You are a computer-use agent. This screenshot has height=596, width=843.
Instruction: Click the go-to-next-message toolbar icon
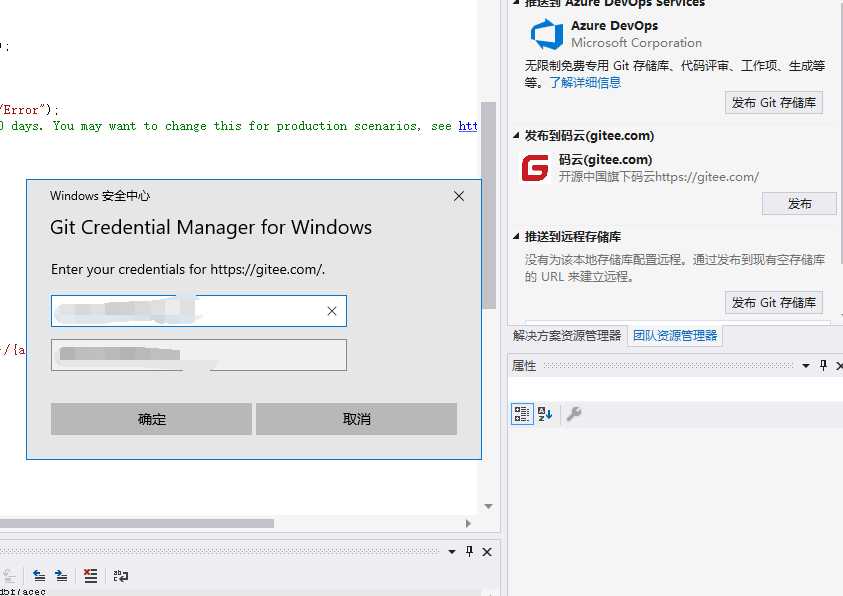point(61,576)
